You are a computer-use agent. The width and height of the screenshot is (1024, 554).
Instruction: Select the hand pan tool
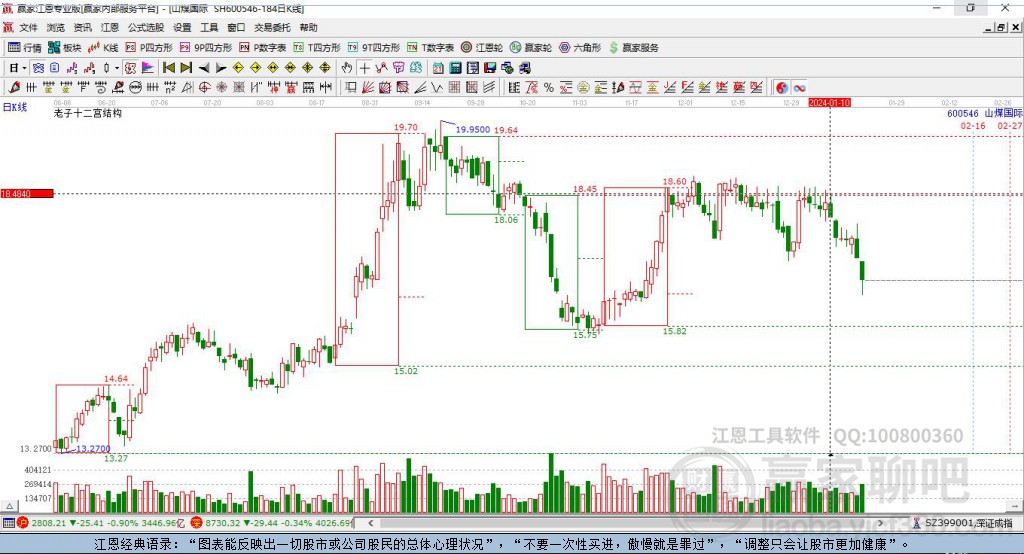pos(347,68)
